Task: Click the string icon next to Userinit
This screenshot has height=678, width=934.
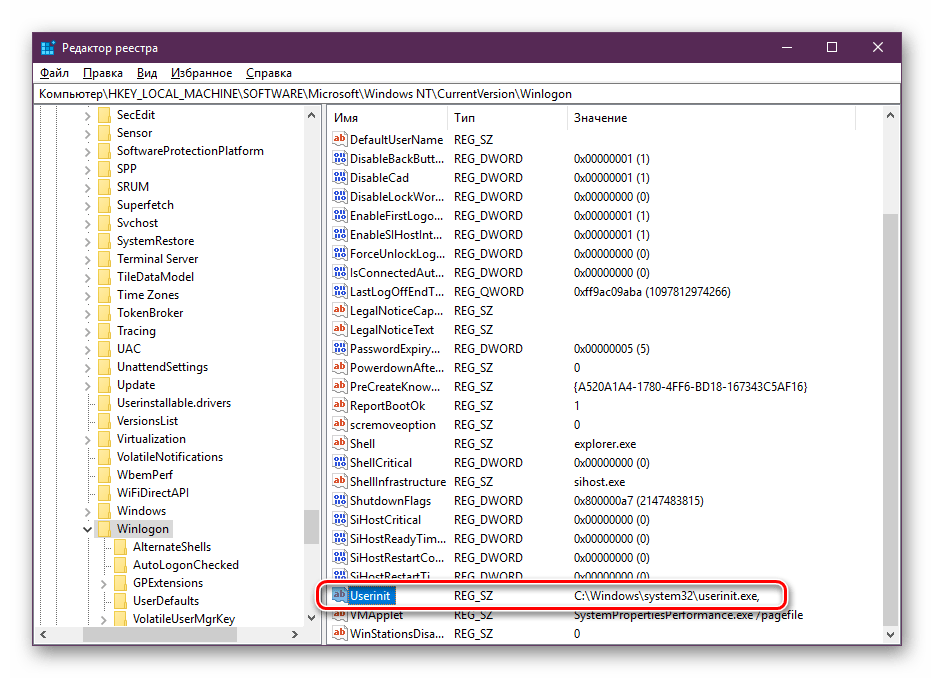Action: (x=339, y=596)
